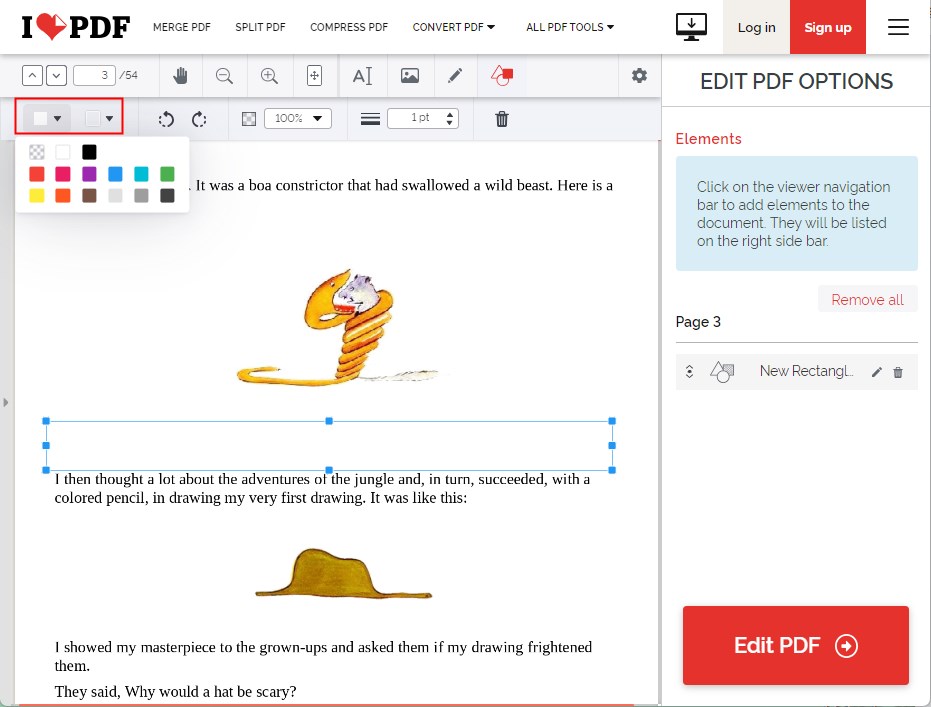
Task: Pick red color swatch
Action: [x=37, y=174]
